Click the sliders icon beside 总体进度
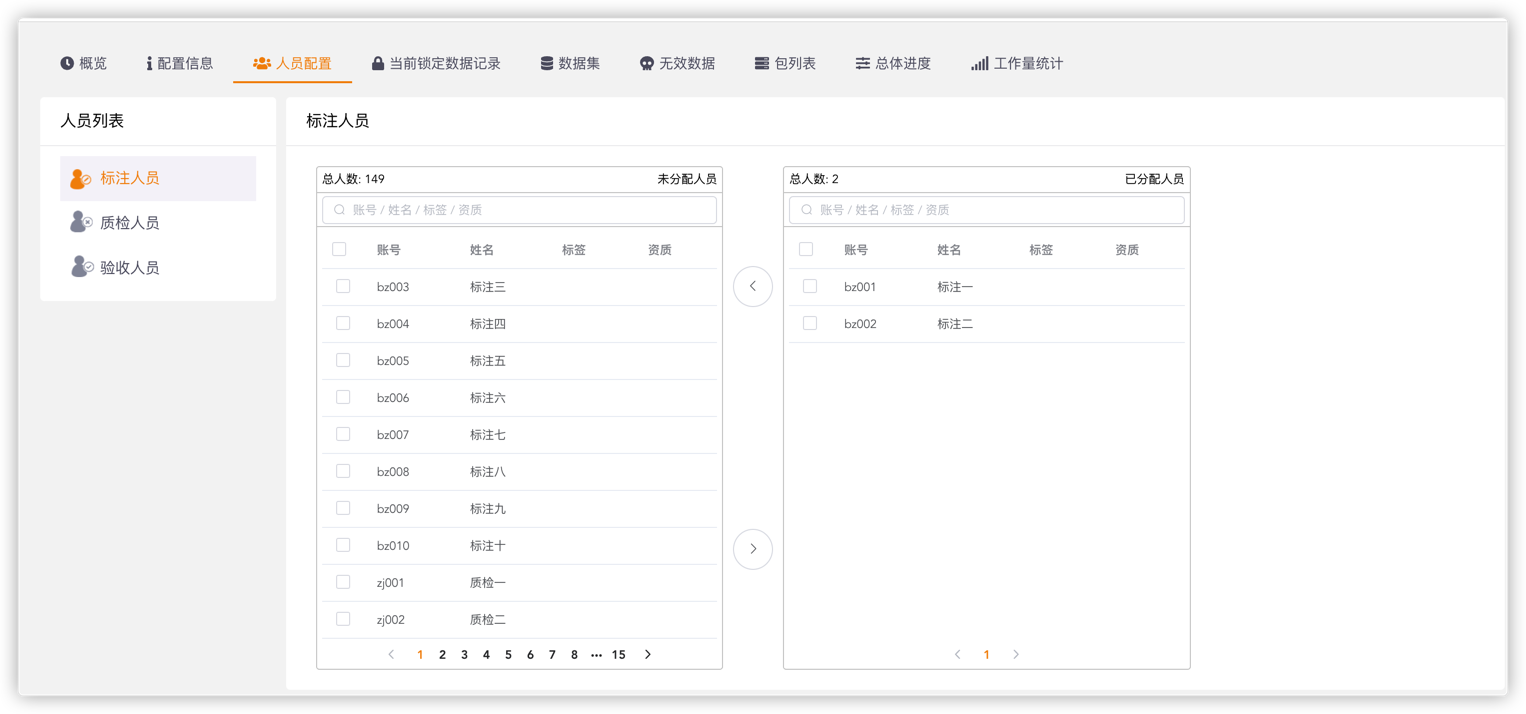The image size is (1526, 714). 862,63
